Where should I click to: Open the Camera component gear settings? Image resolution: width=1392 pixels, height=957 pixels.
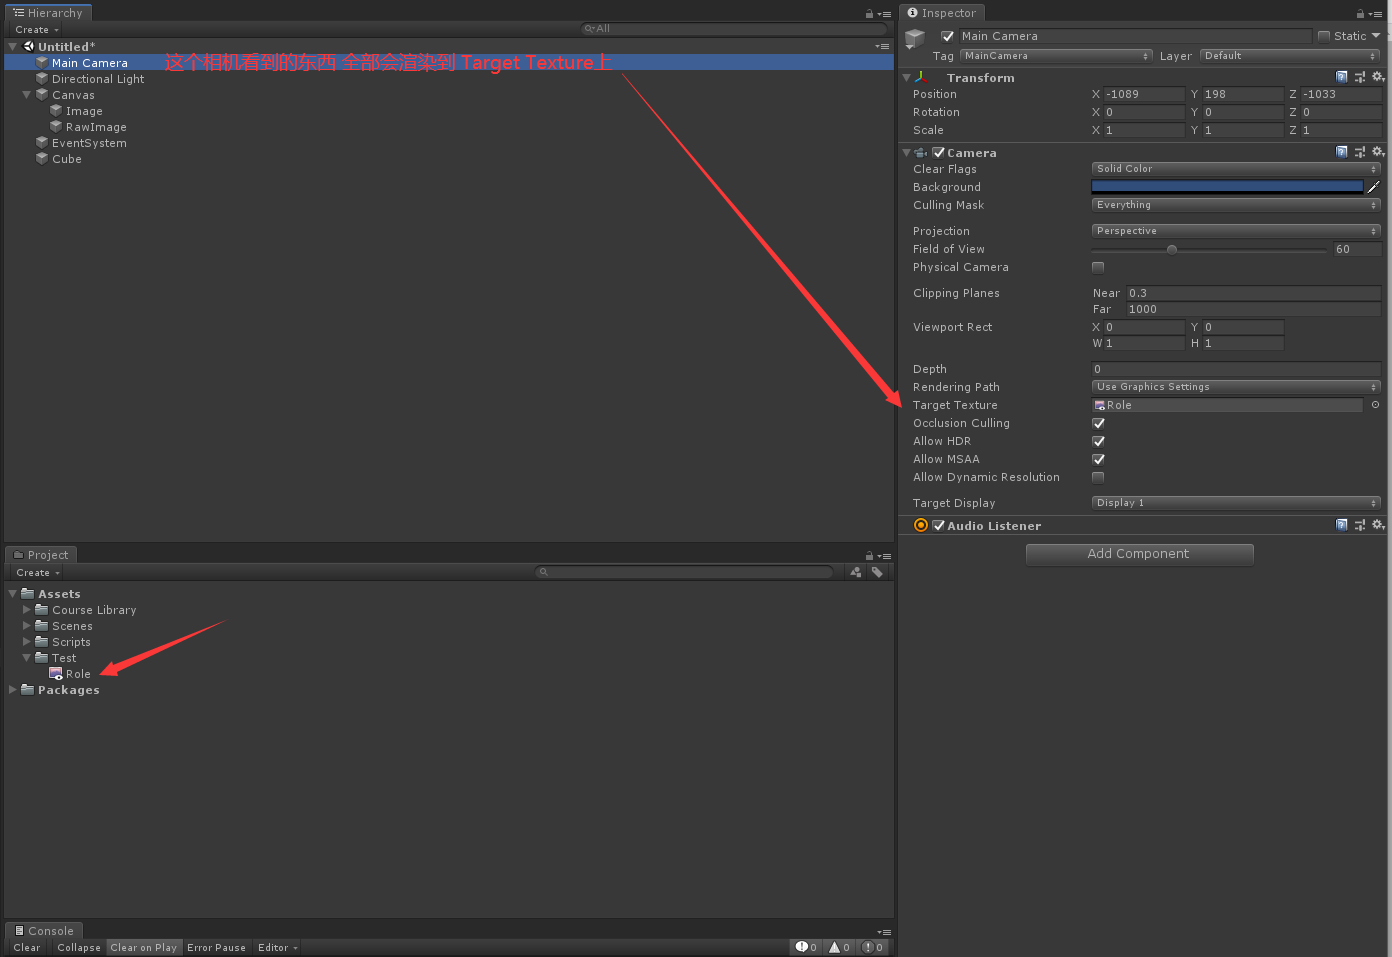(x=1378, y=152)
